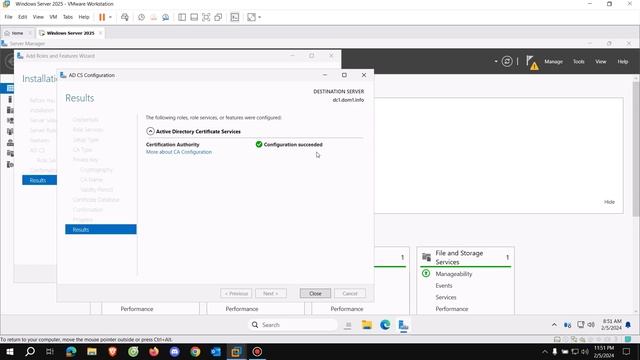Open host taskbar search
This screenshot has width=640, height=360.
click(x=30, y=351)
